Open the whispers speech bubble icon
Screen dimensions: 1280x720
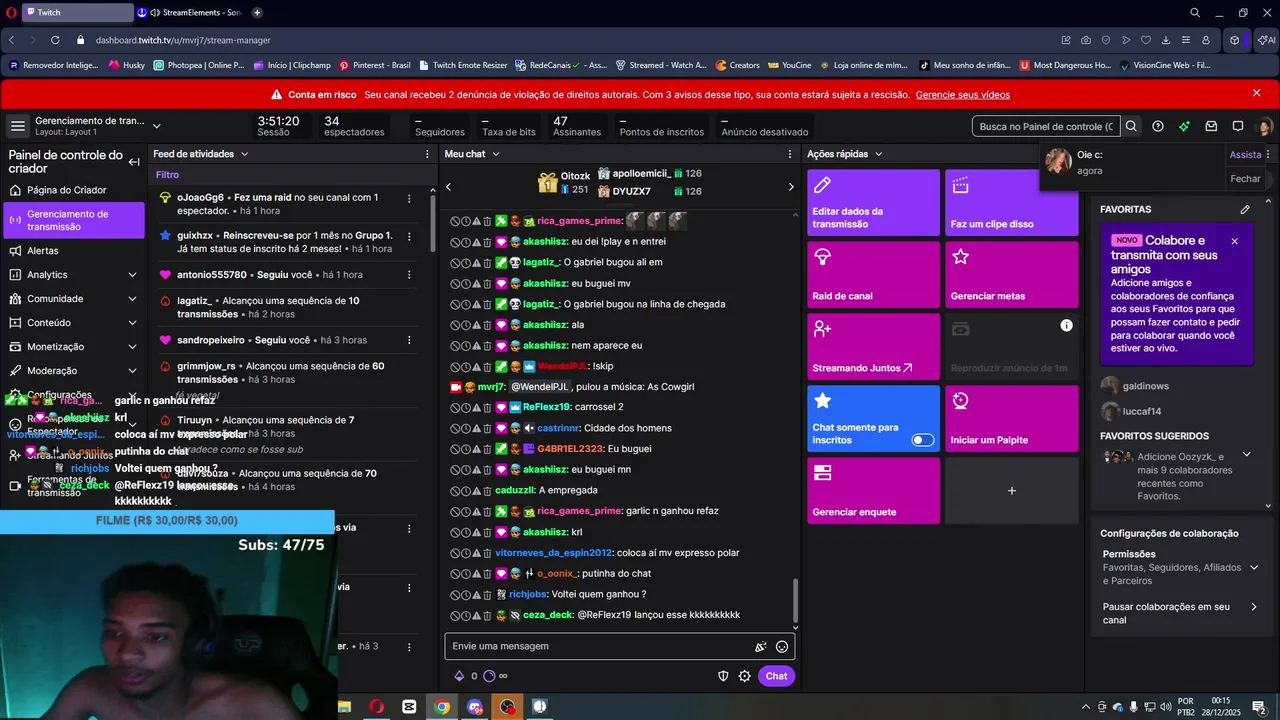[1238, 126]
